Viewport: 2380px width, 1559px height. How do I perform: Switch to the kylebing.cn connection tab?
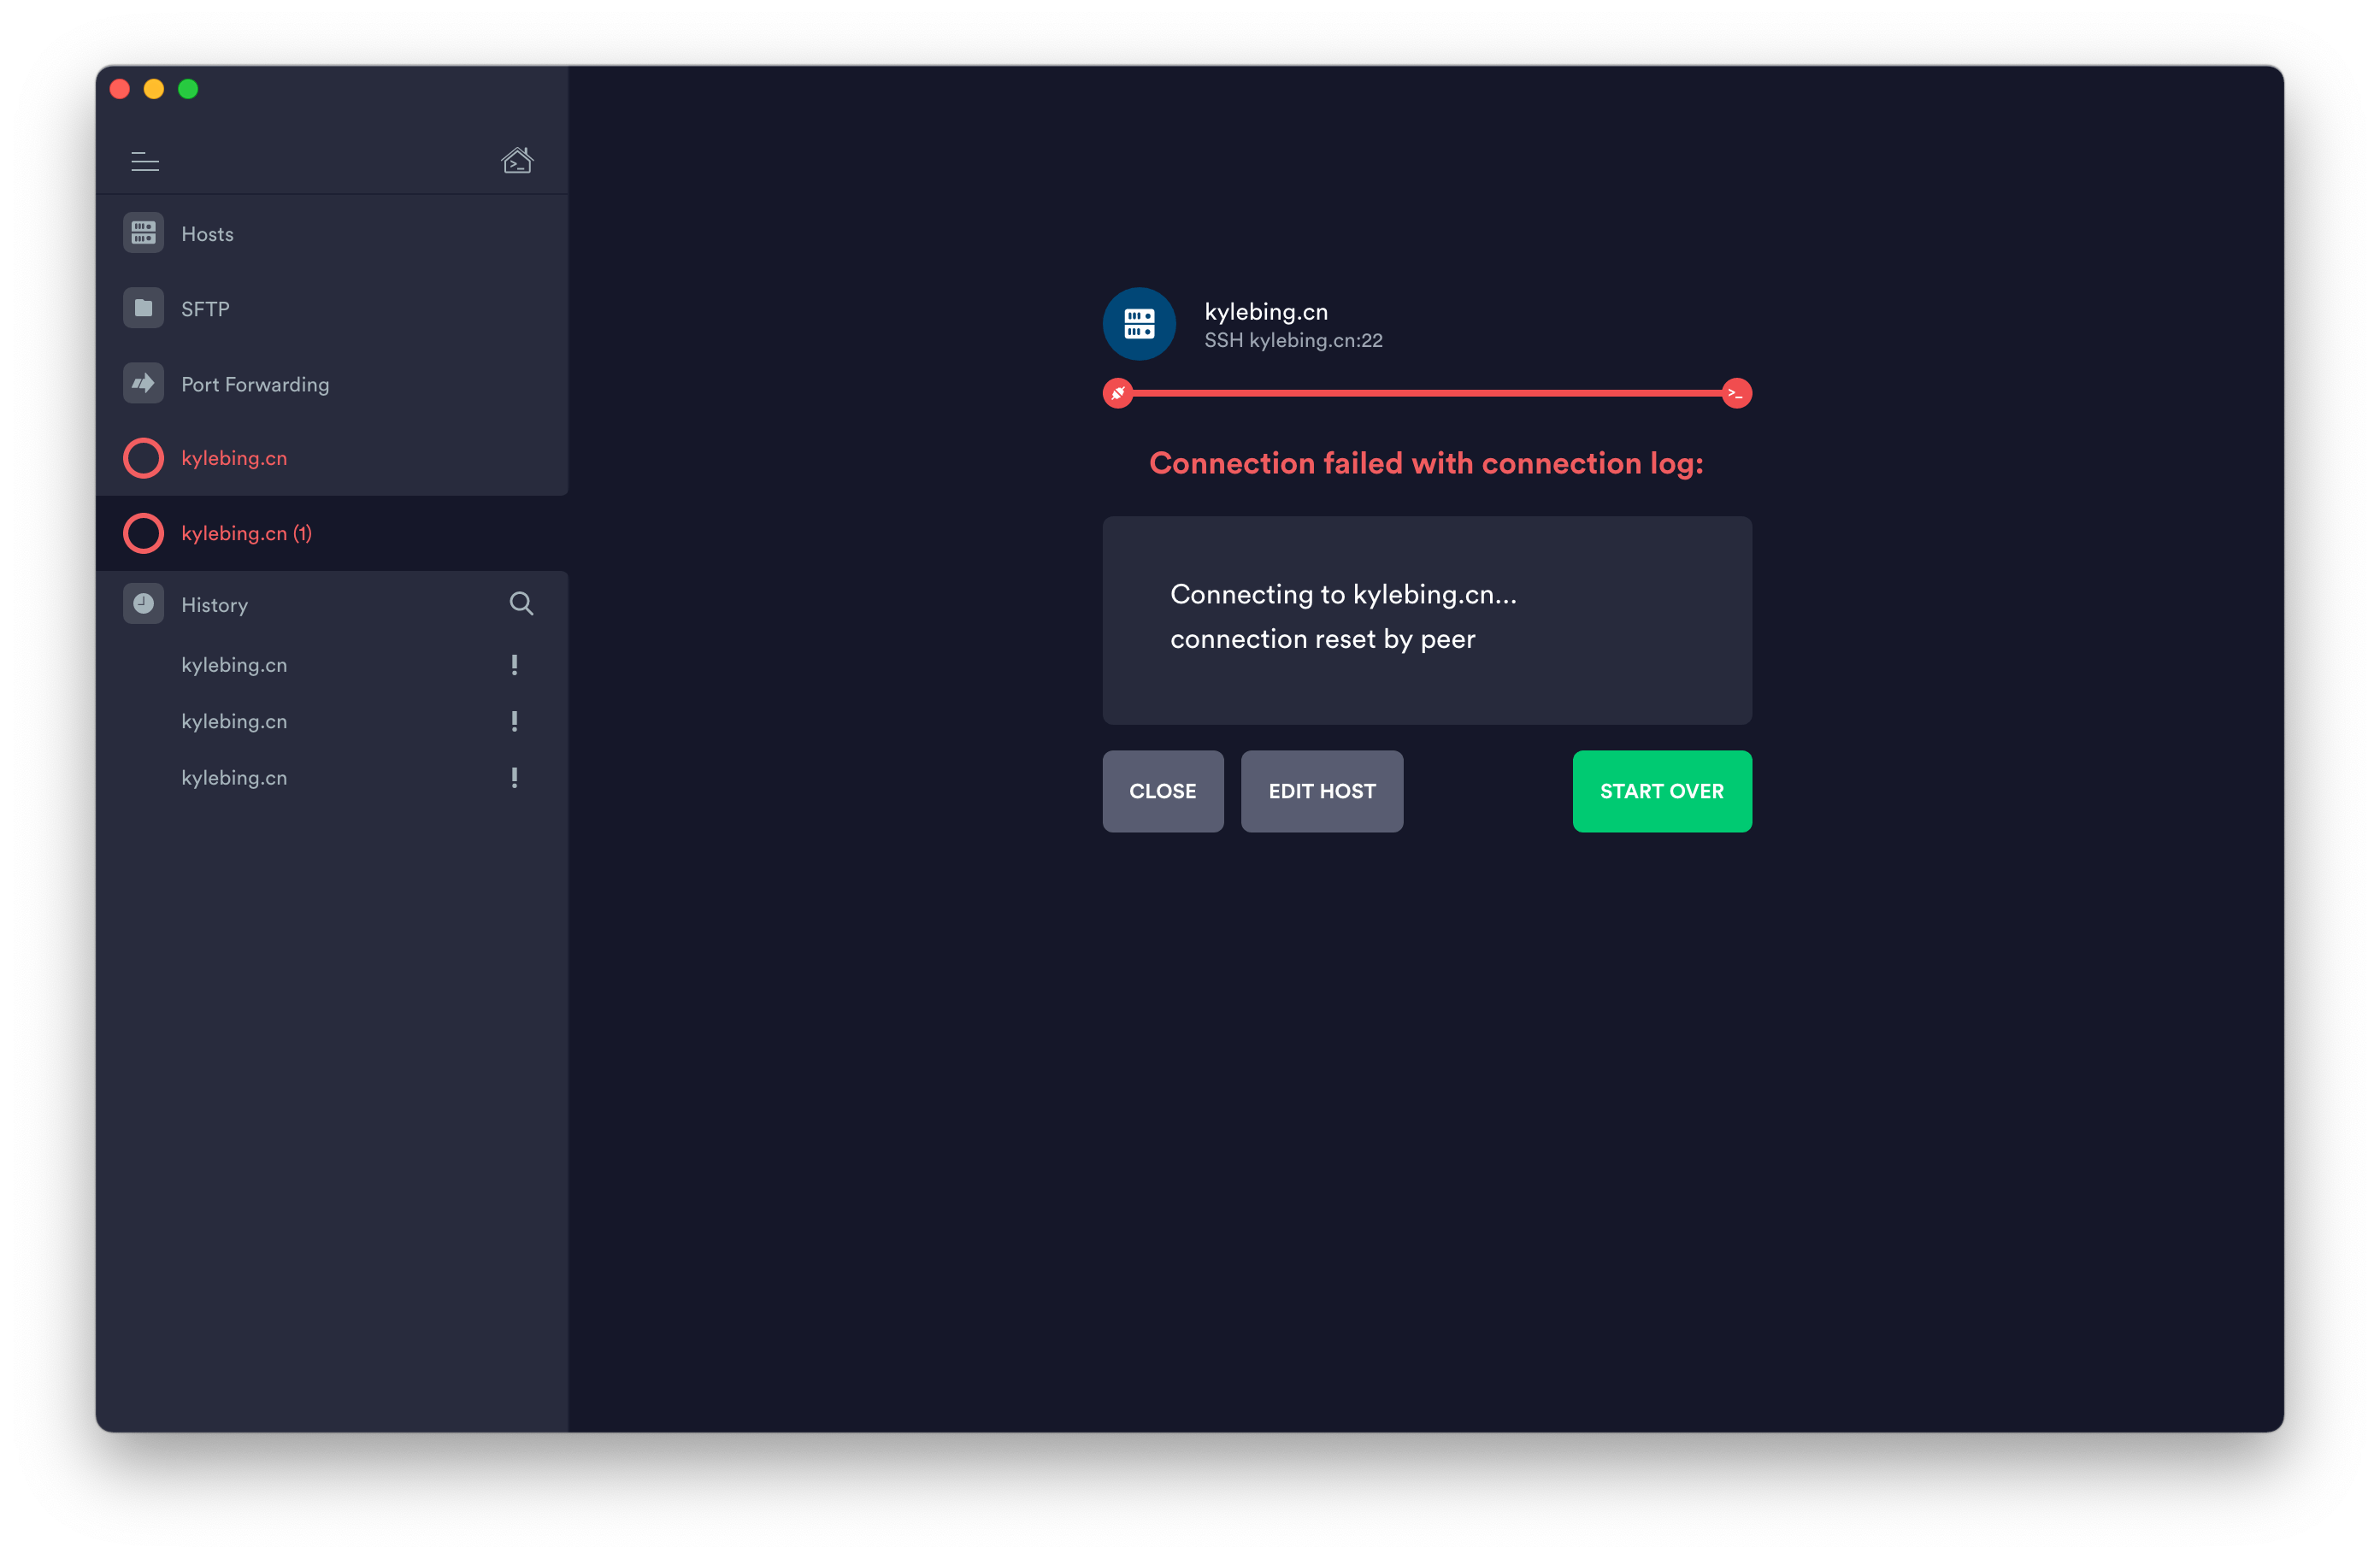click(x=234, y=458)
